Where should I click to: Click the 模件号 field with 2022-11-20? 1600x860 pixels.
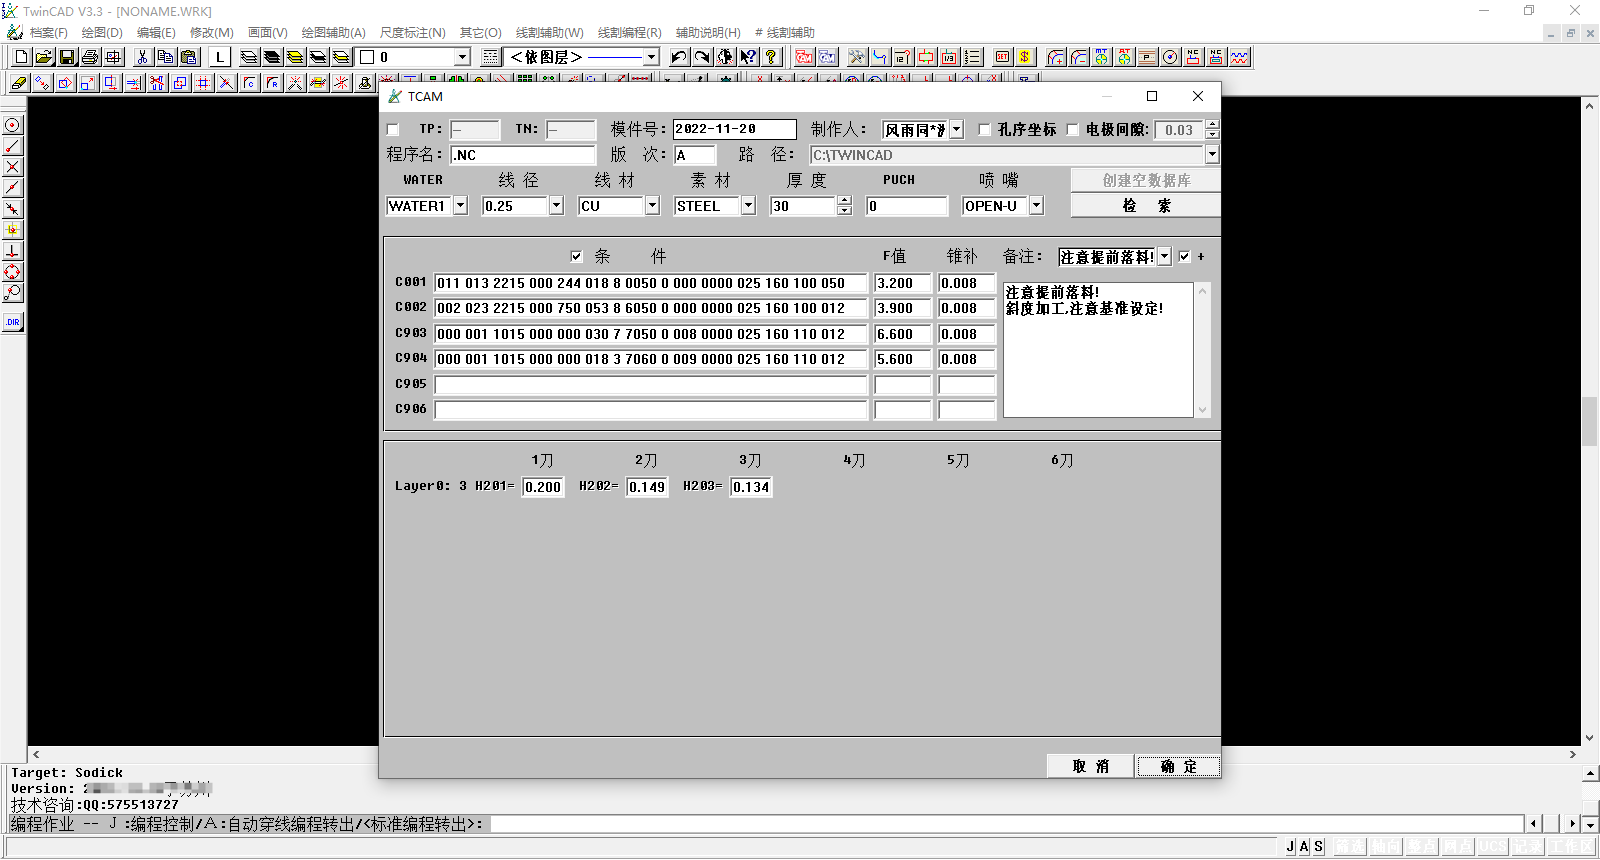(734, 129)
